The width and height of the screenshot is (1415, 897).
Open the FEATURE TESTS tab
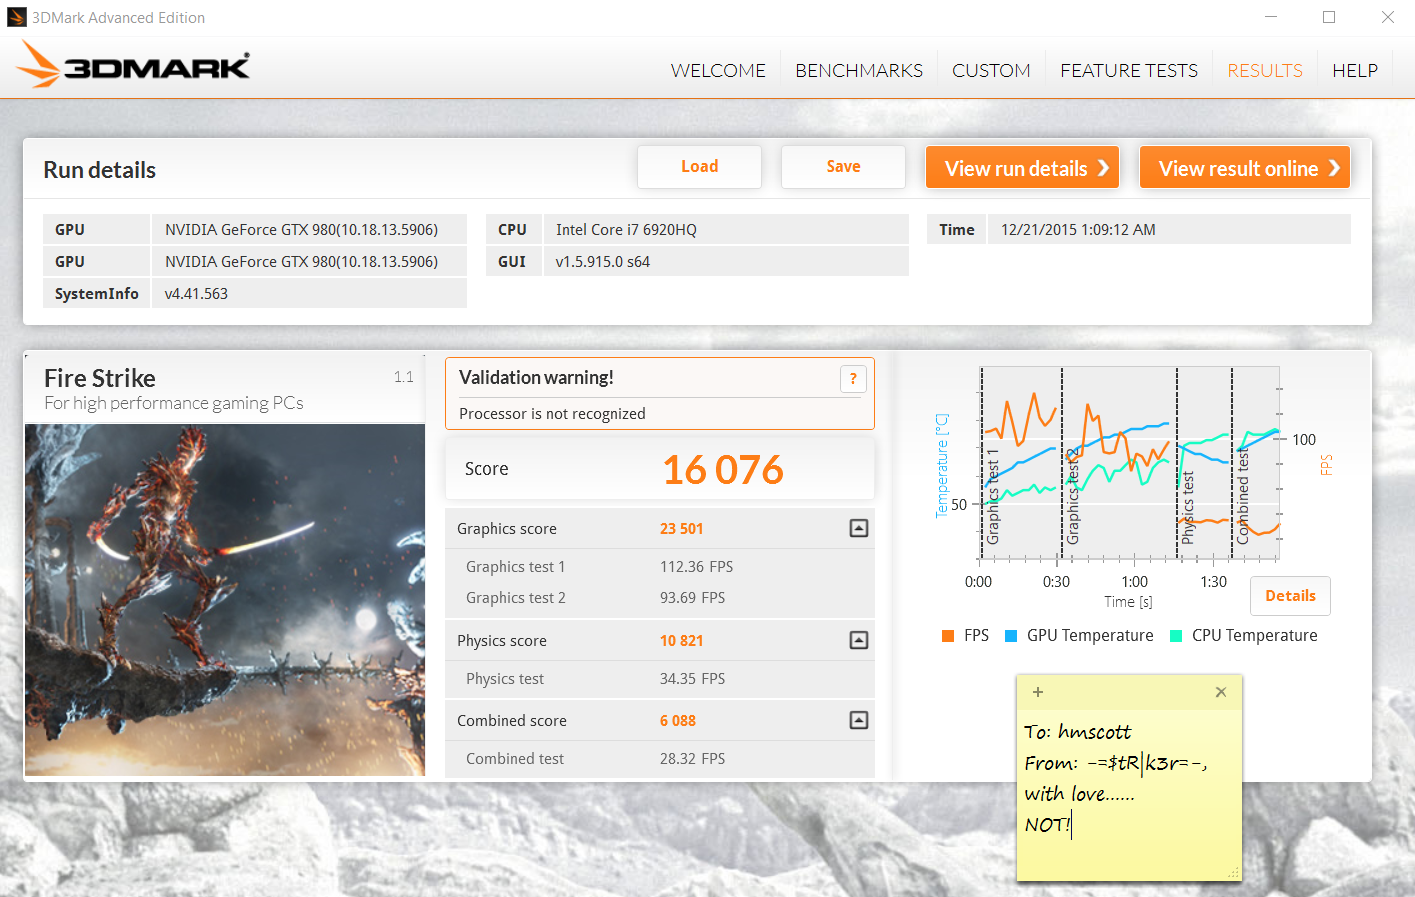1129,70
